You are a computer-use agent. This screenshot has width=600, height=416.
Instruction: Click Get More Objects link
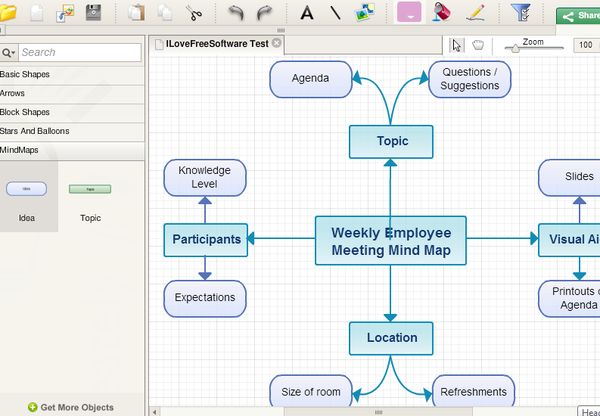coord(71,407)
